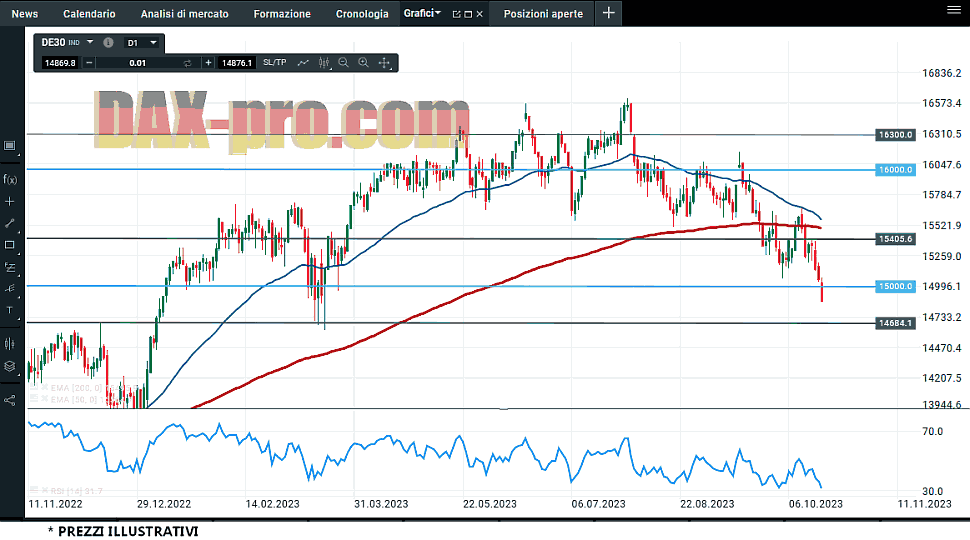Open chart style icon in left sidebar
This screenshot has width=970, height=540.
pos(10,344)
